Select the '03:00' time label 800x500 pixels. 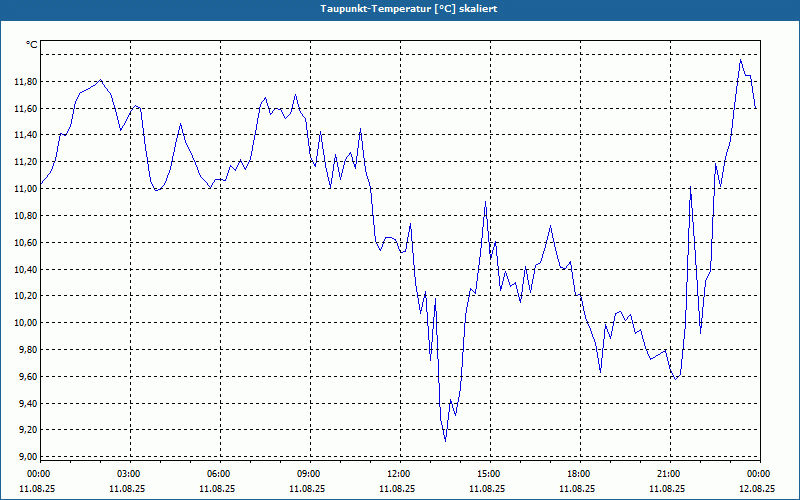pyautogui.click(x=128, y=474)
